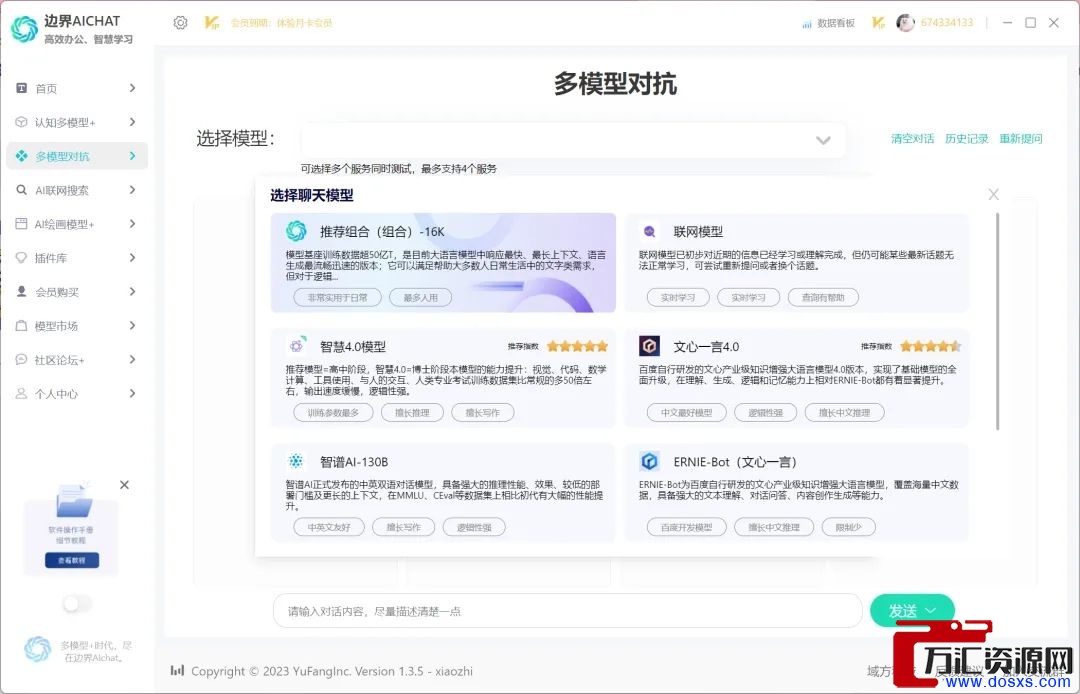The image size is (1080, 694).
Task: Click the 查看教程 button
Action: pyautogui.click(x=72, y=560)
